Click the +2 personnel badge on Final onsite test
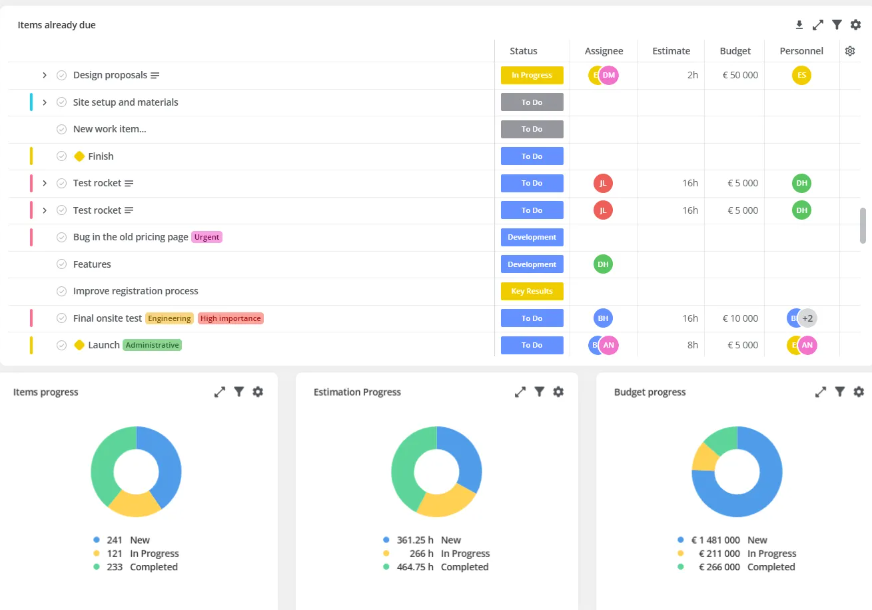The height and width of the screenshot is (610, 872). click(x=807, y=318)
